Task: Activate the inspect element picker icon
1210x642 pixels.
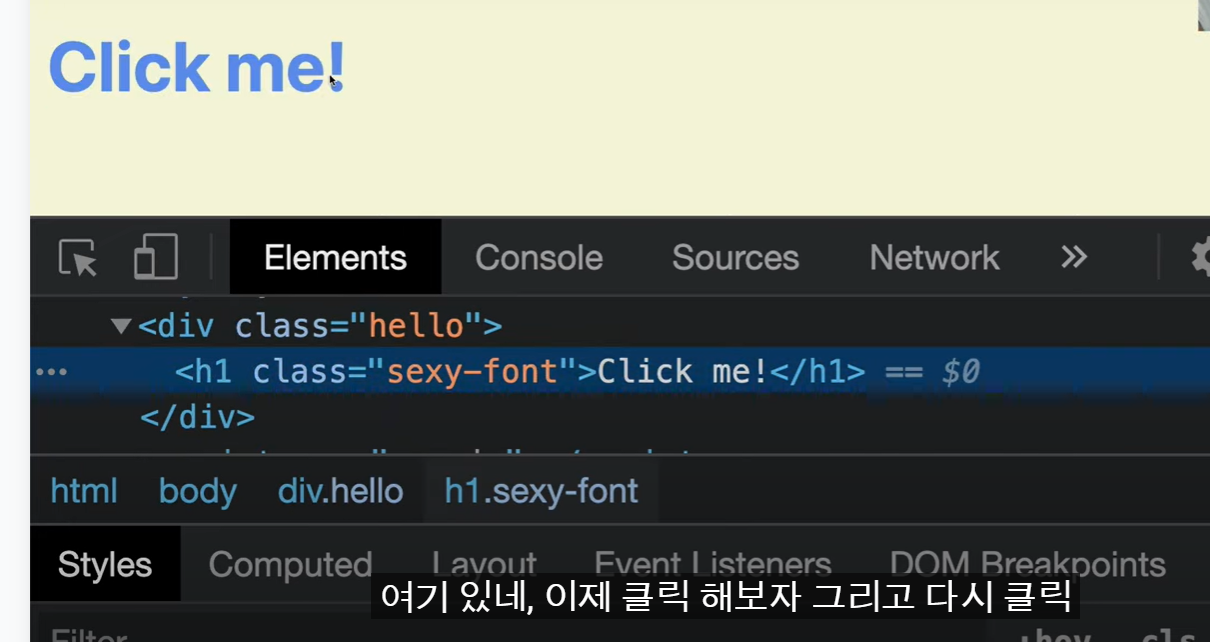Action: point(78,257)
